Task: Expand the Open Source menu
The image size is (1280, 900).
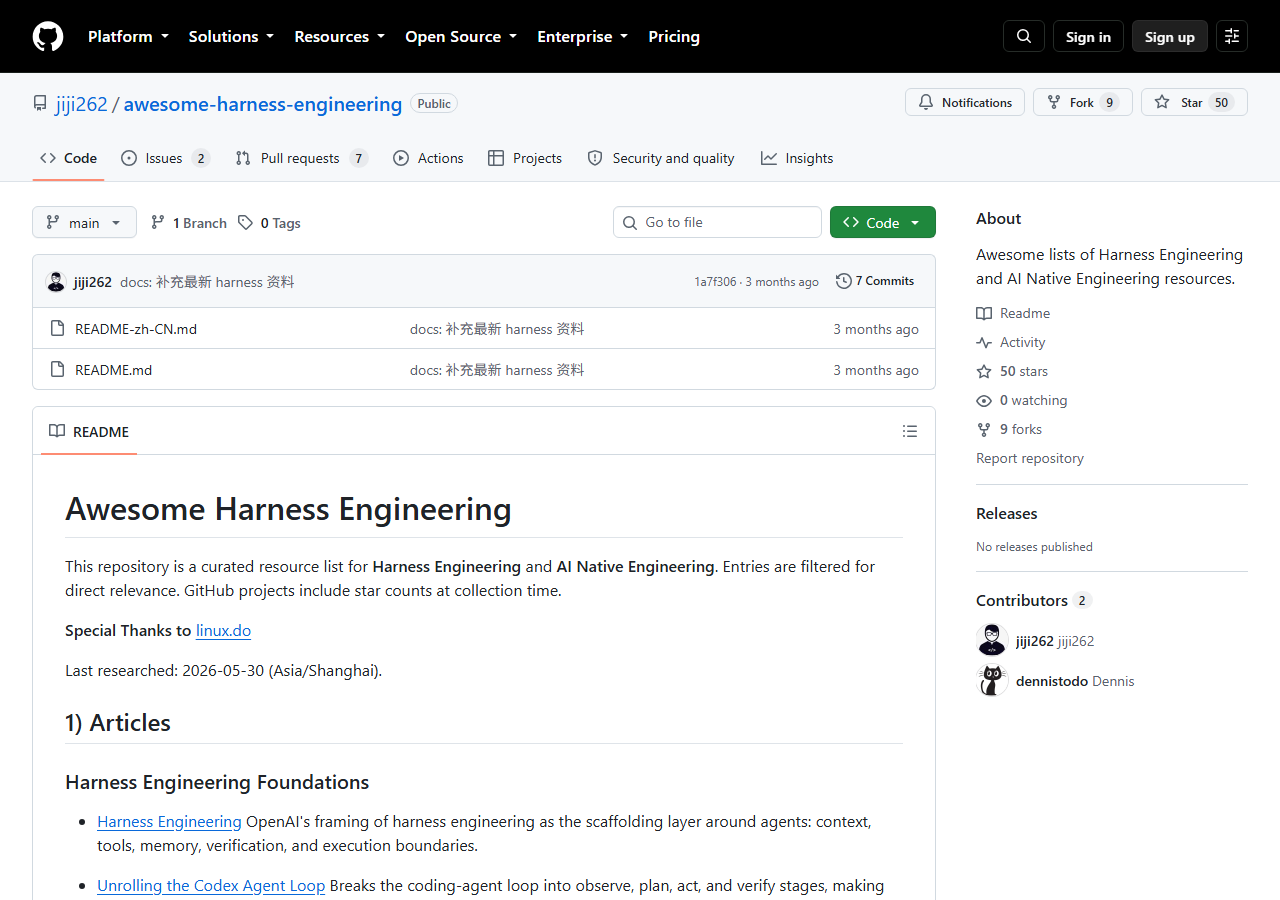Action: pyautogui.click(x=461, y=36)
